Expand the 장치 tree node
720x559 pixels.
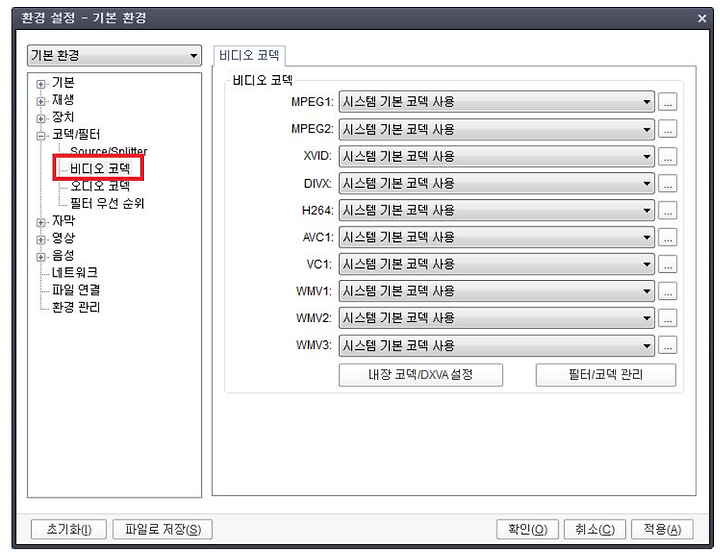(41, 119)
